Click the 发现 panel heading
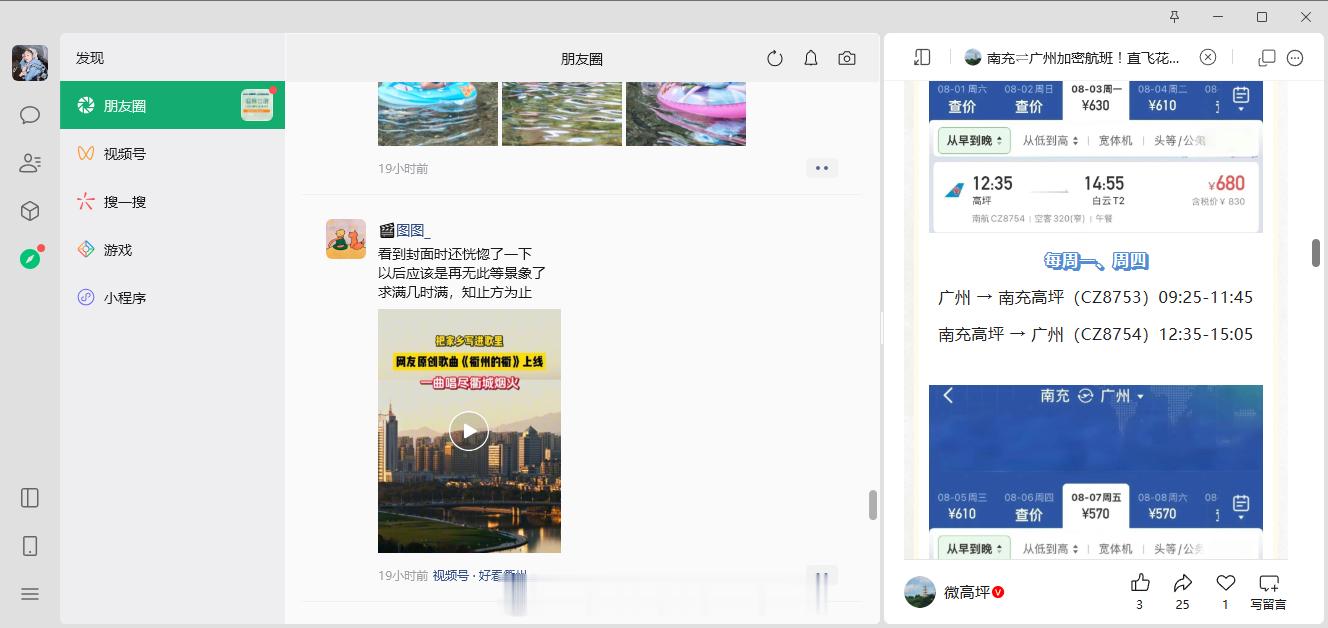The image size is (1328, 628). [90, 58]
